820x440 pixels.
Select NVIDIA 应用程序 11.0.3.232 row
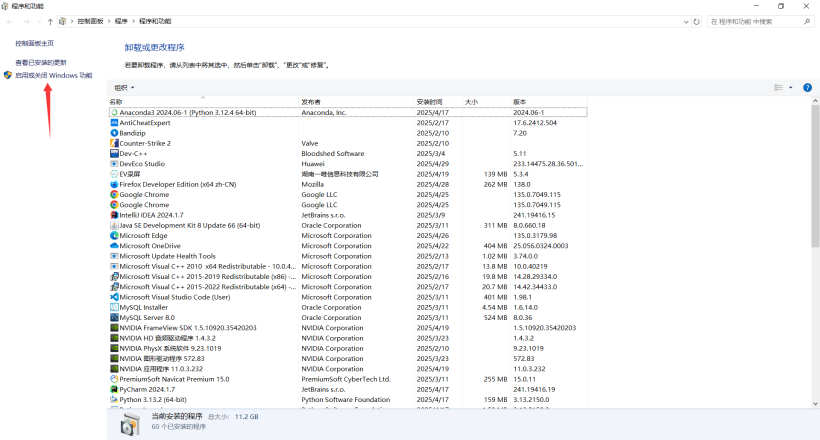click(x=348, y=369)
